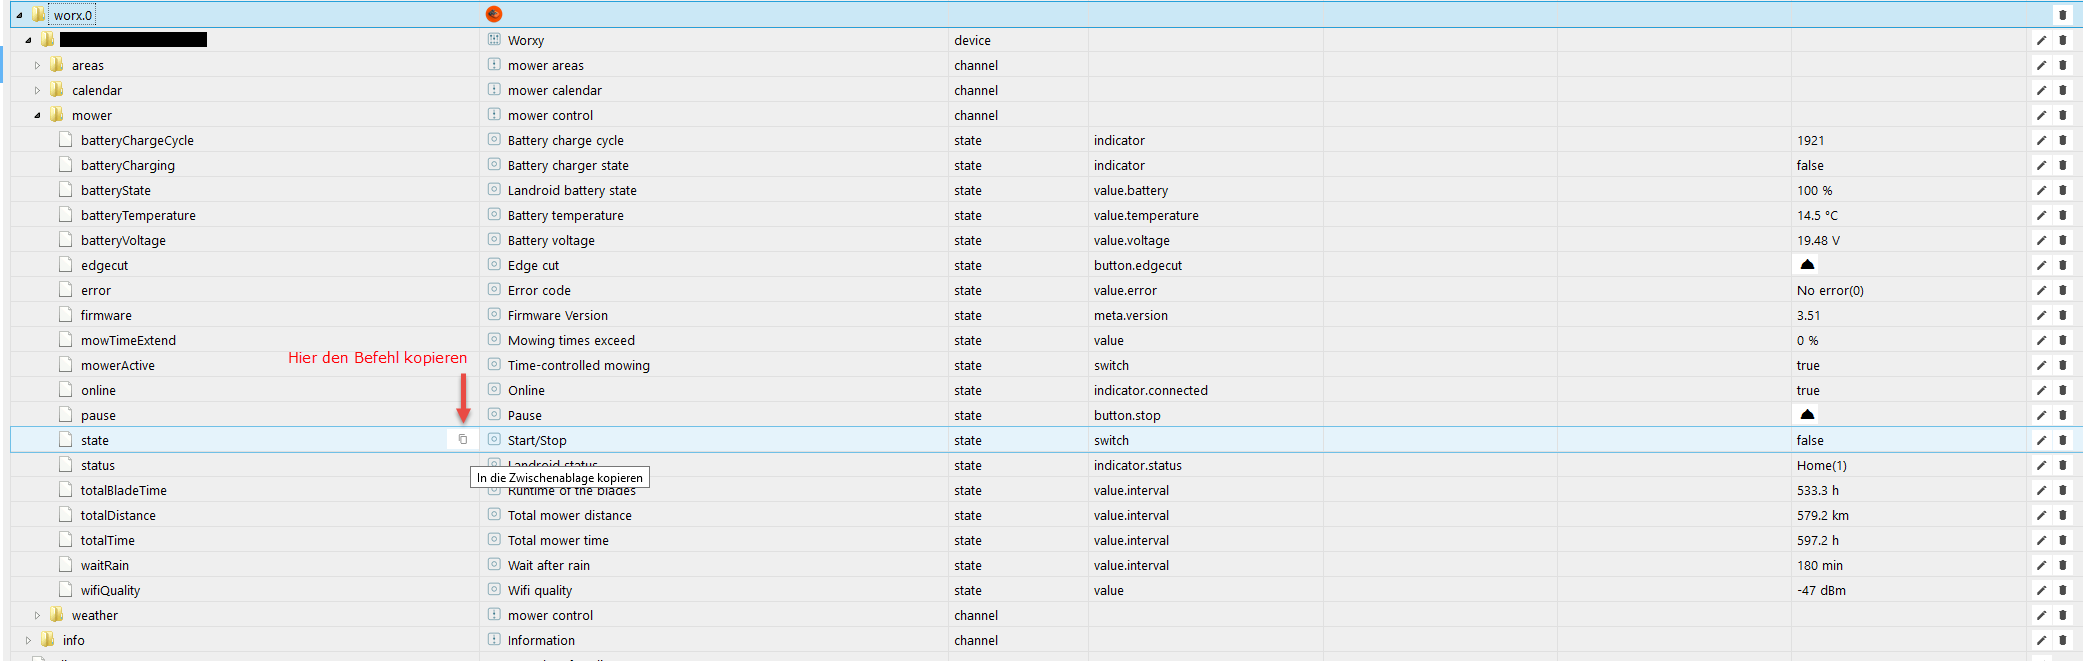The height and width of the screenshot is (661, 2083).
Task: Delete the Landroid status object
Action: click(x=2062, y=465)
